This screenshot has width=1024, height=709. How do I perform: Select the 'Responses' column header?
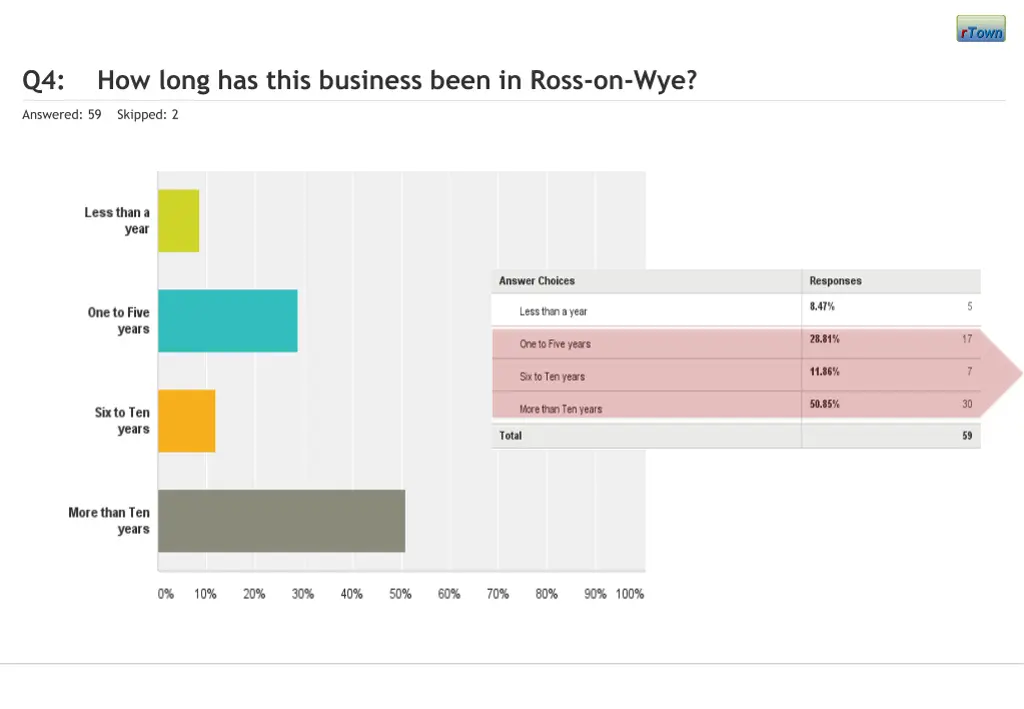pos(835,281)
